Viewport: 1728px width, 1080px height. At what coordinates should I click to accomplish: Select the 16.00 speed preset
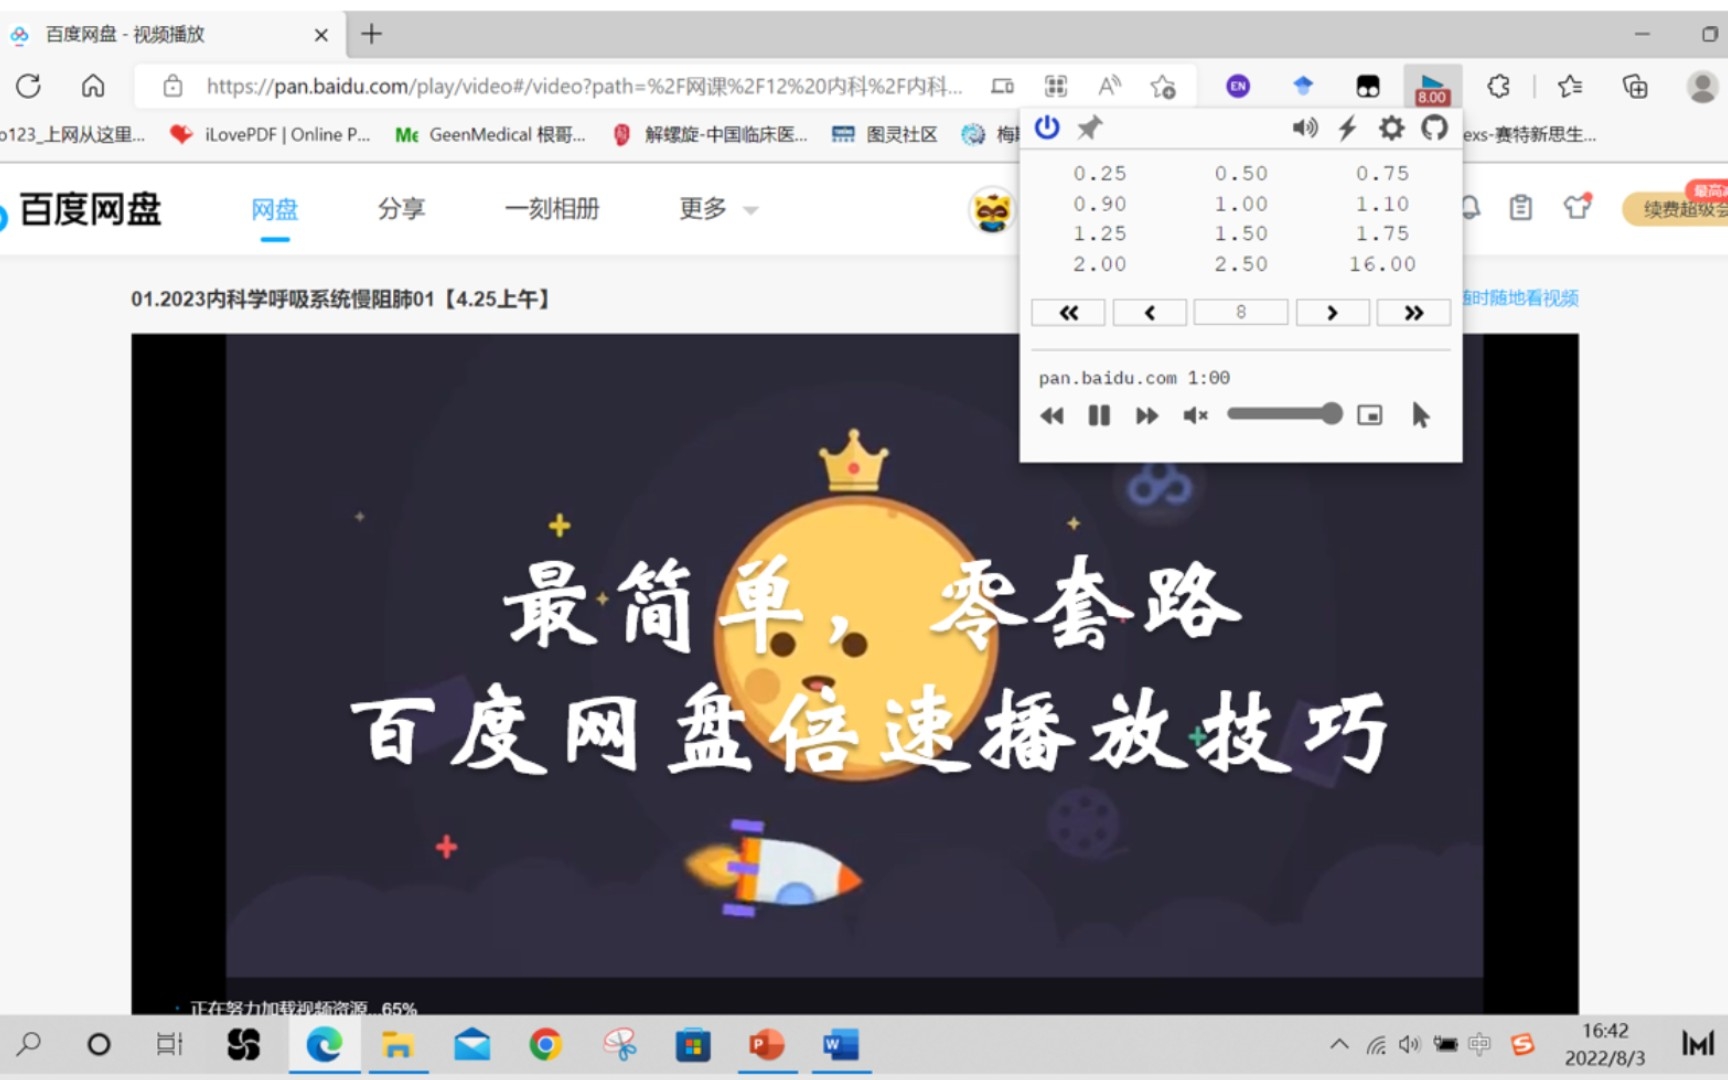(1382, 264)
